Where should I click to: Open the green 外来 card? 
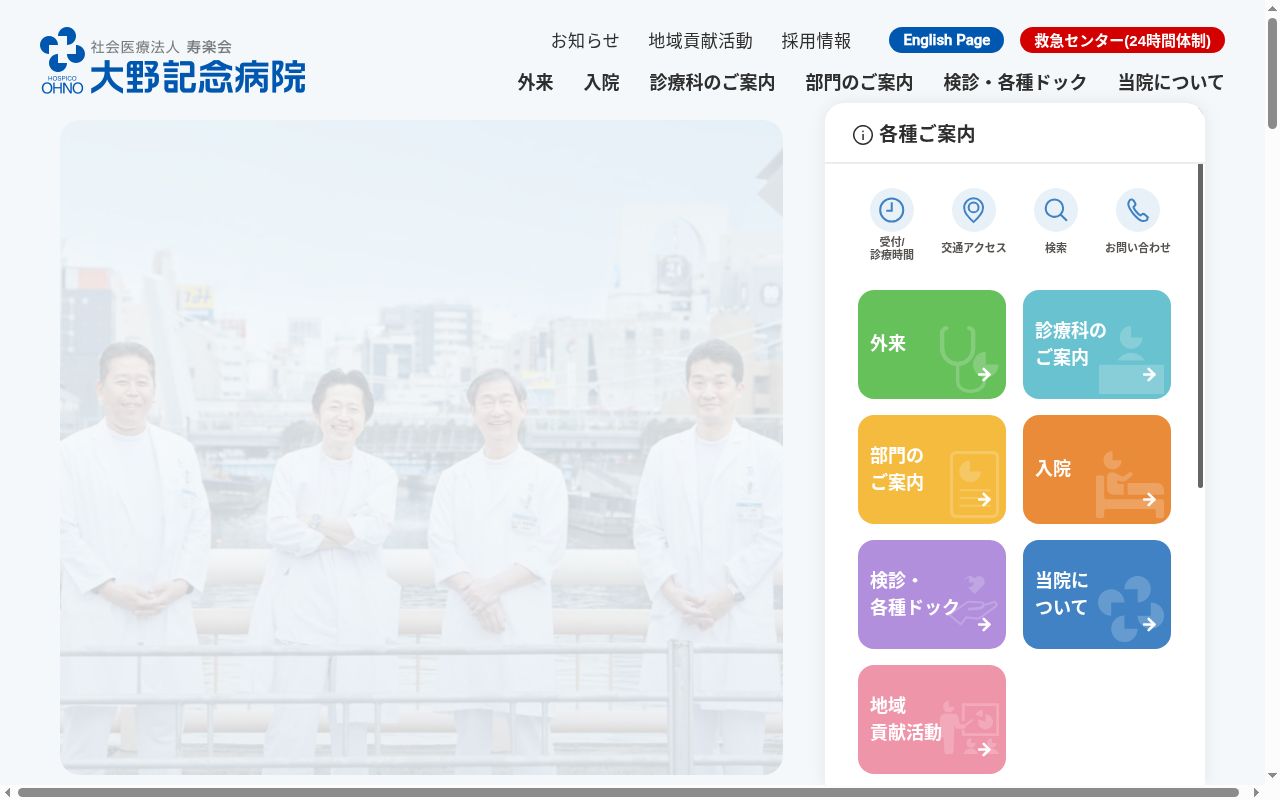932,344
